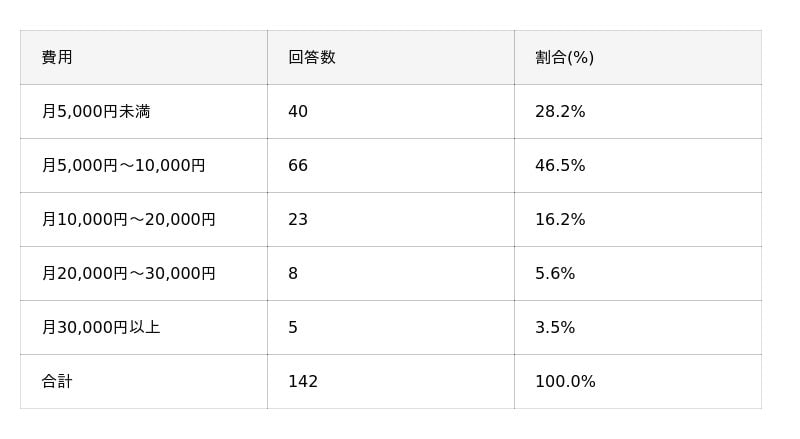Click the response count 5 cell
Viewport: 800px width, 439px height.
click(293, 327)
